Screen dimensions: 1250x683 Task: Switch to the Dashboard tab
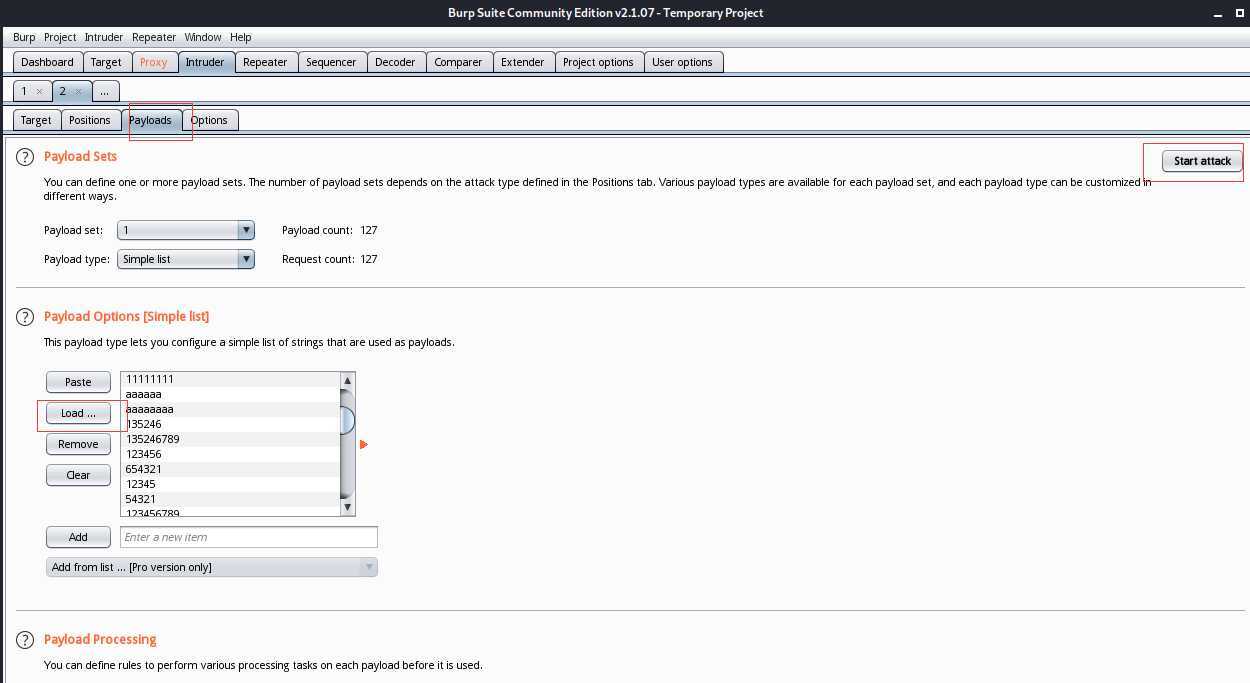47,62
